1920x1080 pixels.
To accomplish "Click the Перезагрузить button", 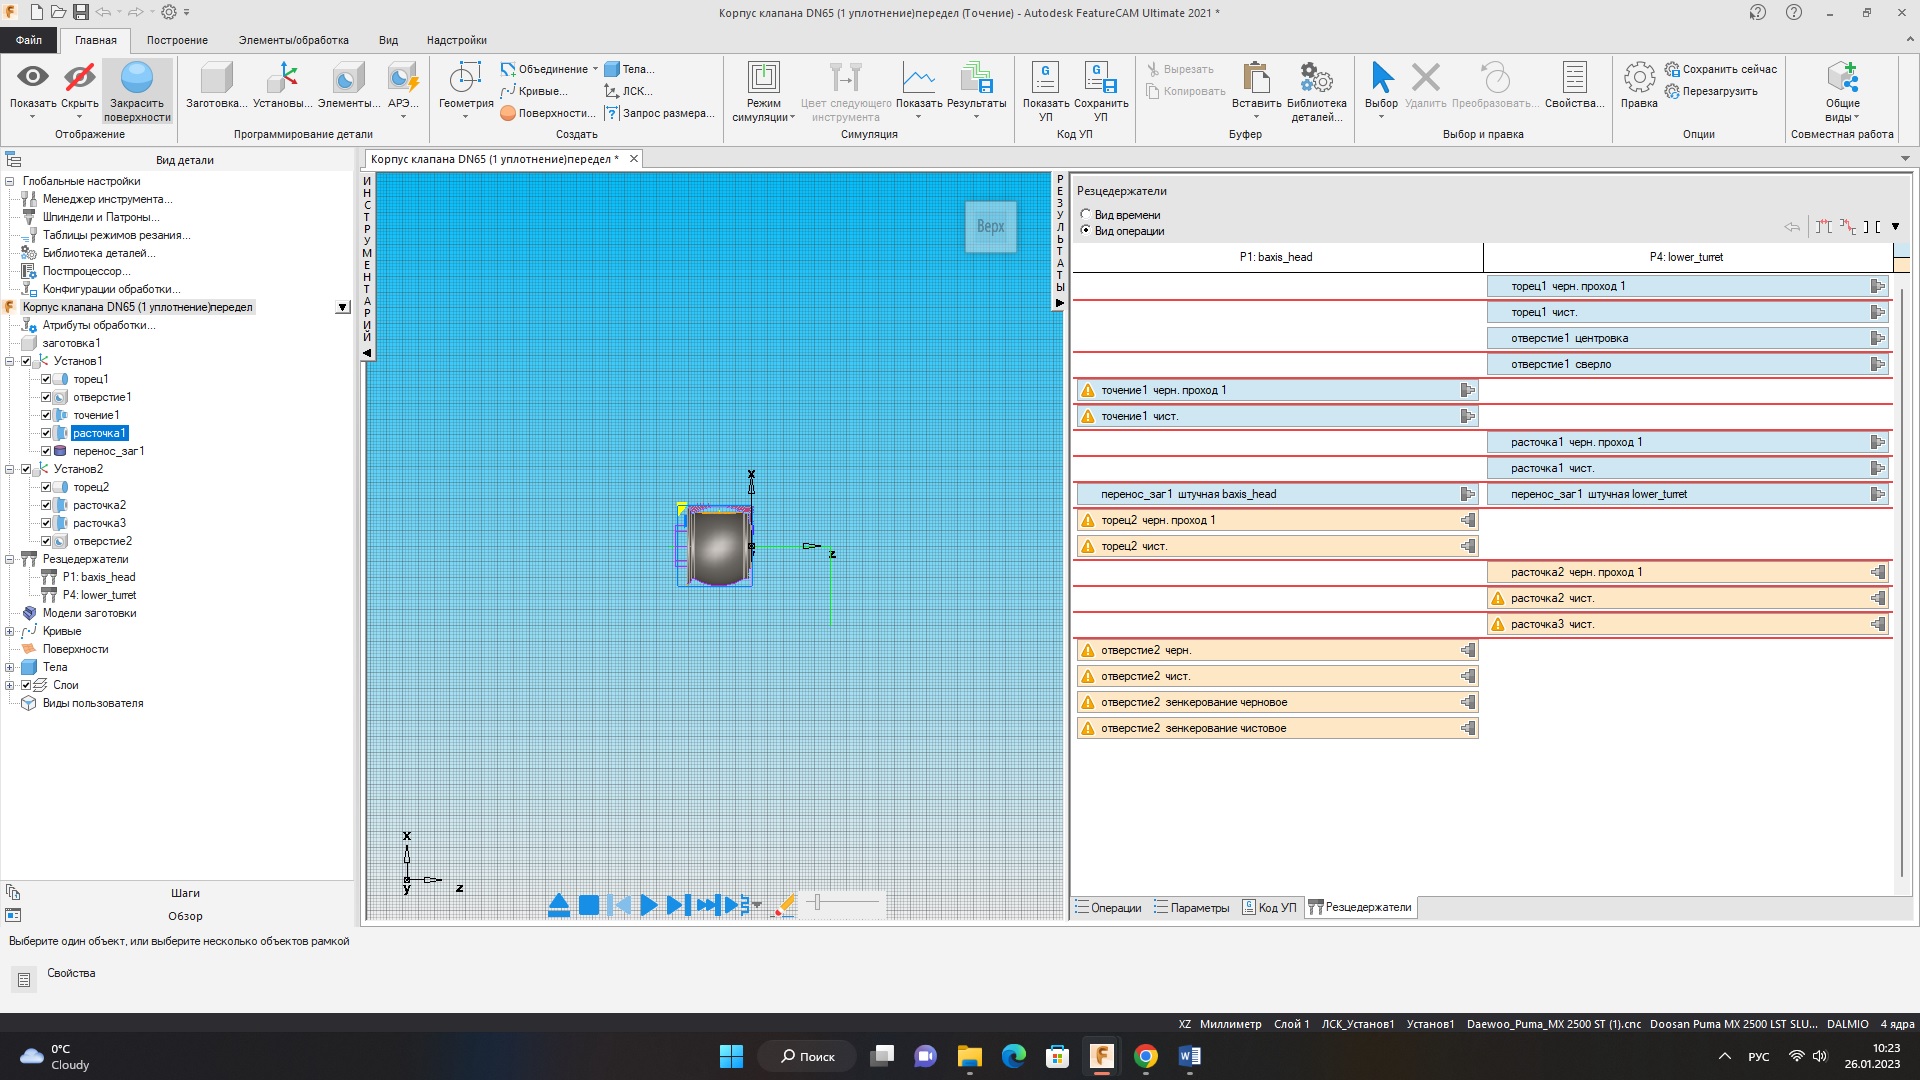I will click(x=1716, y=90).
